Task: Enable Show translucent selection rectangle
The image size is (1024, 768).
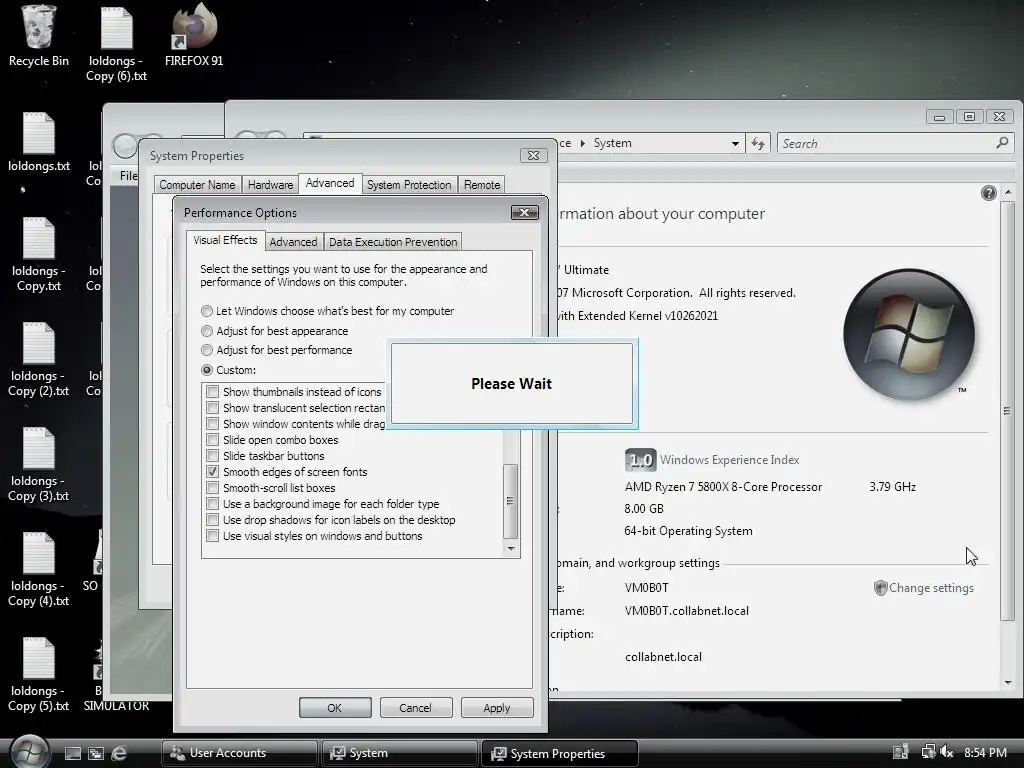Action: [x=212, y=408]
